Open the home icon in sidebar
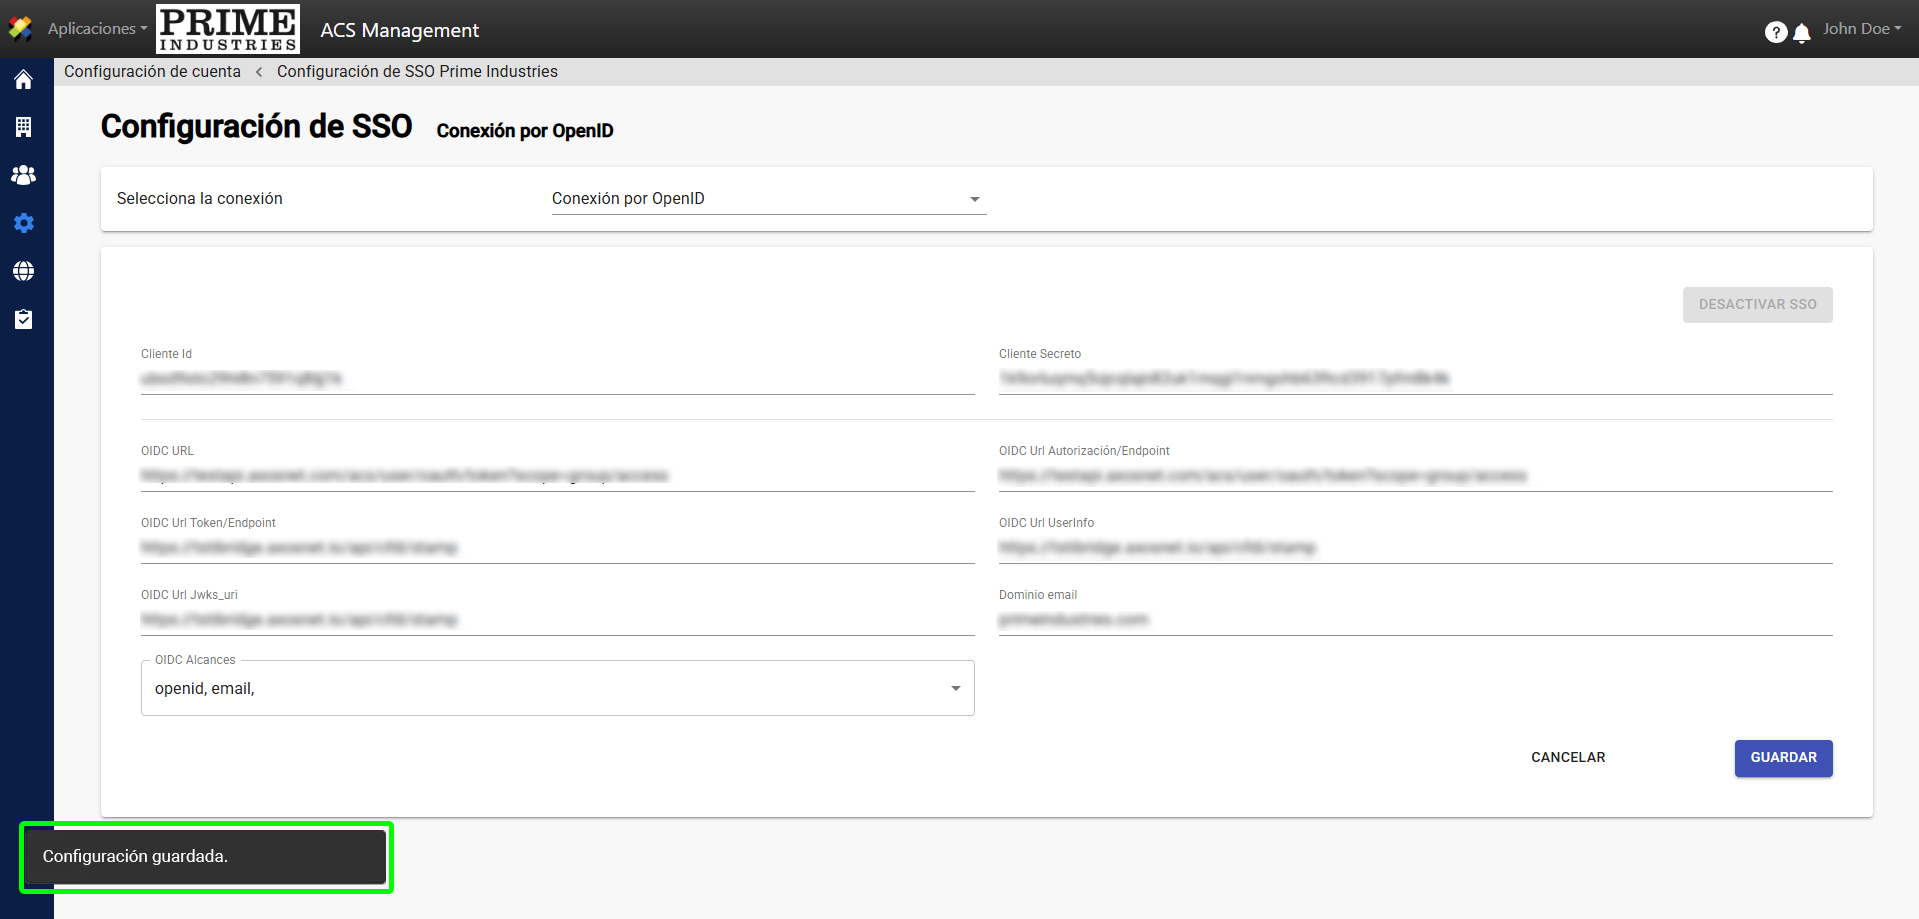Viewport: 1919px width, 919px height. point(24,80)
